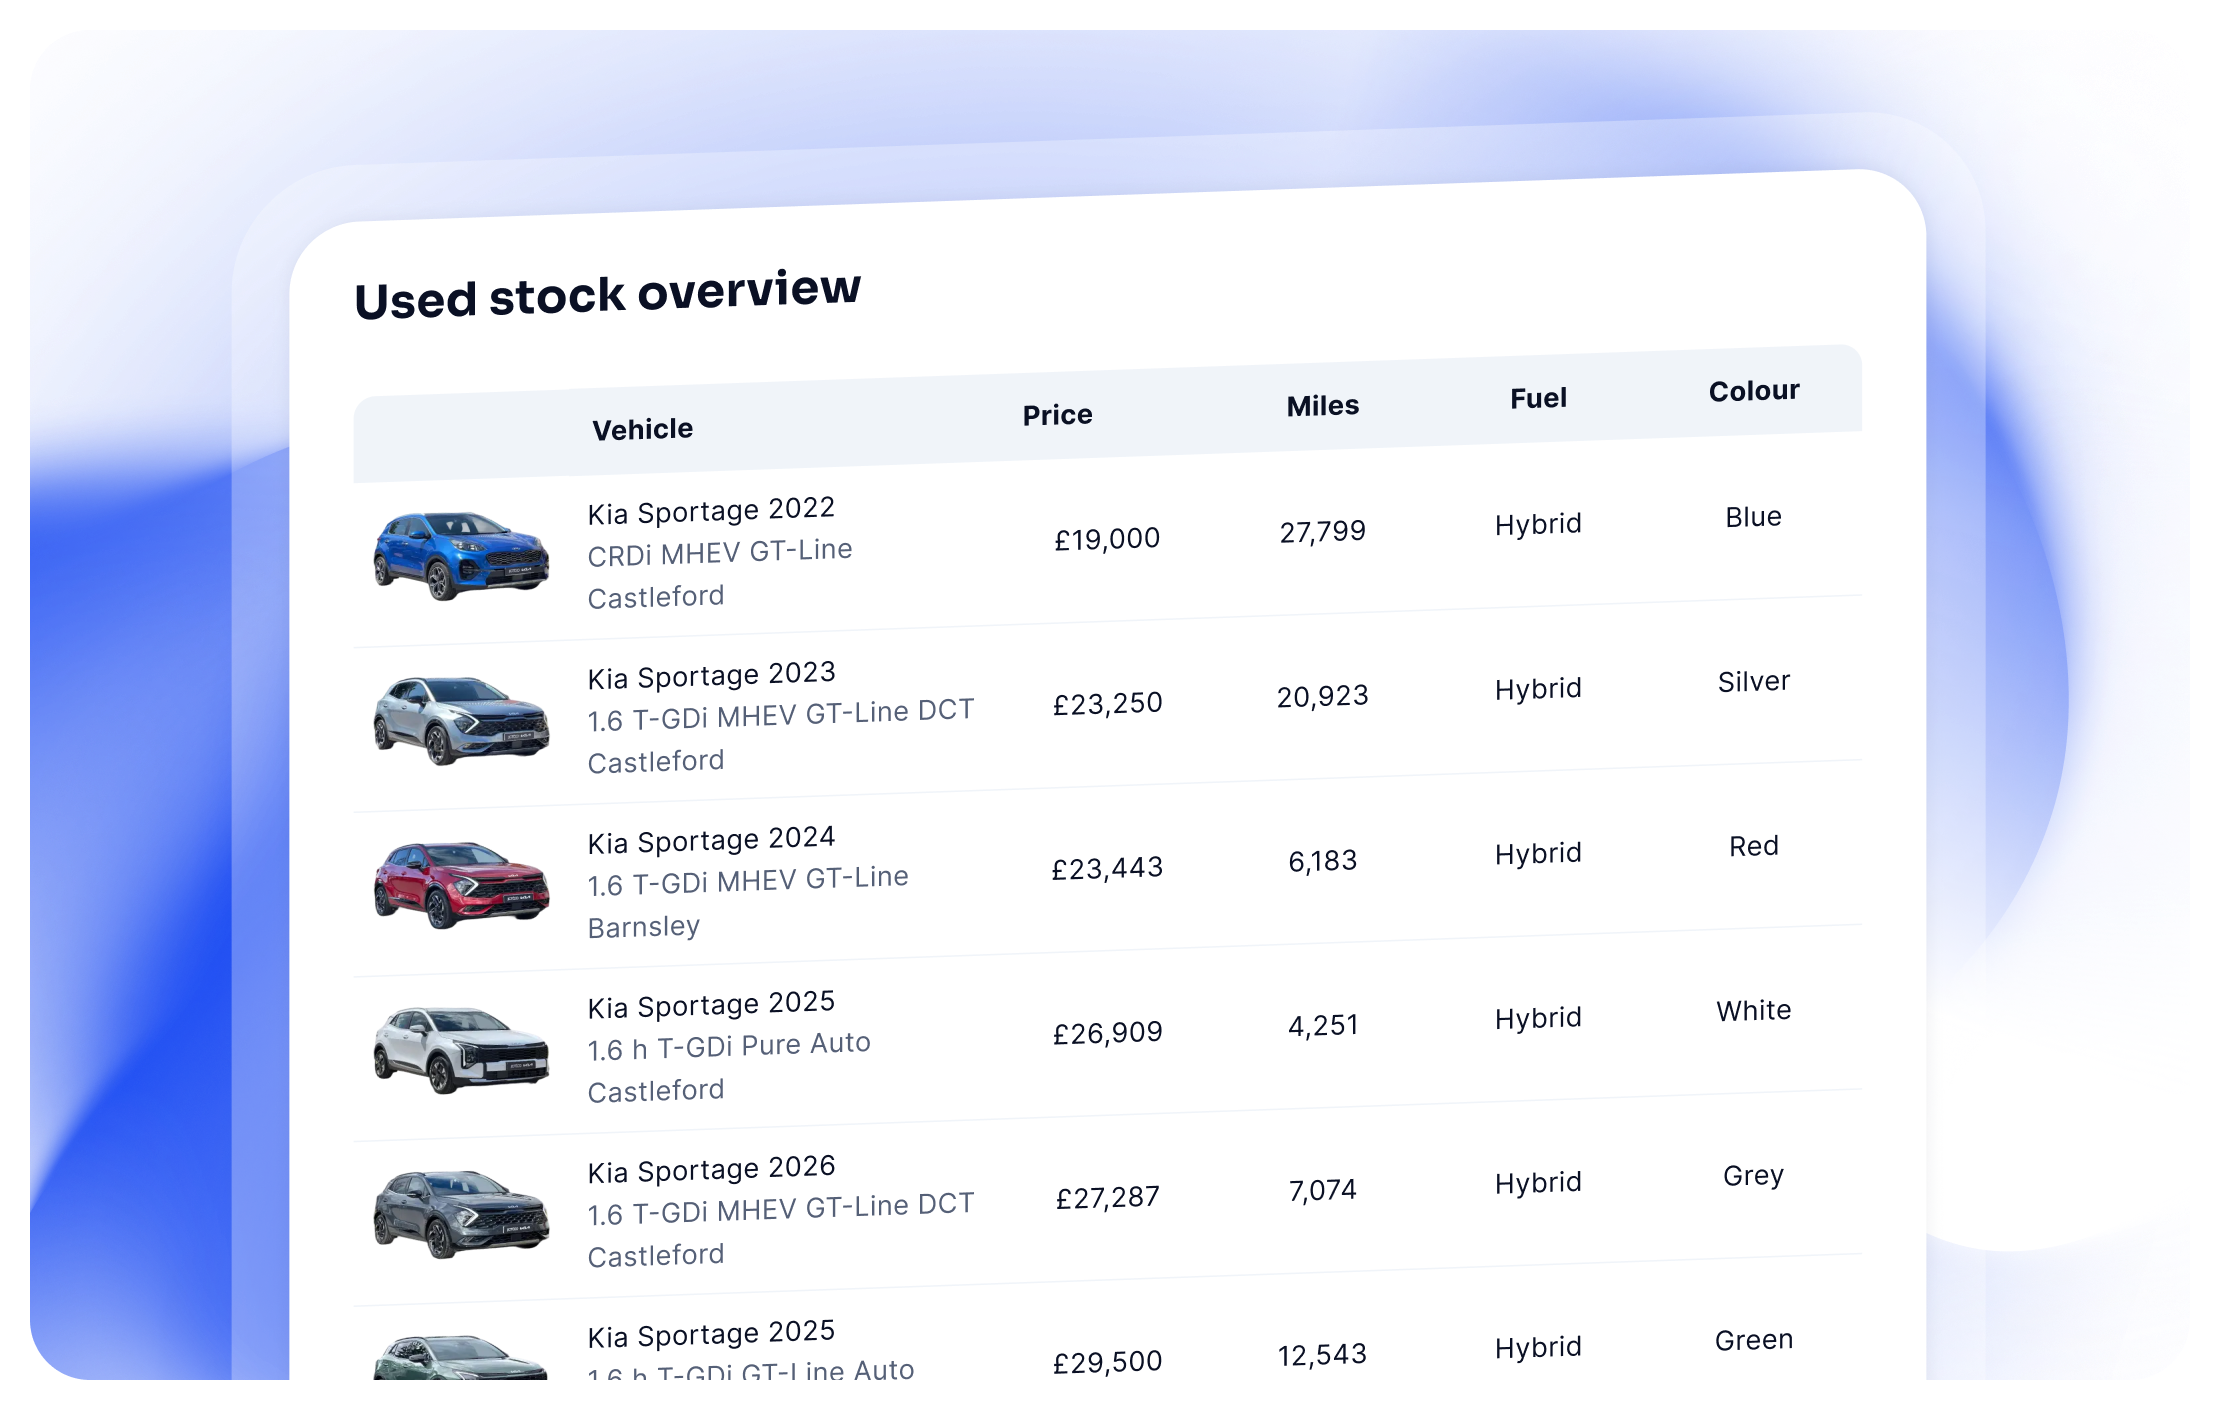
Task: Click Hybrid in the £27,287 row
Action: (1538, 1183)
